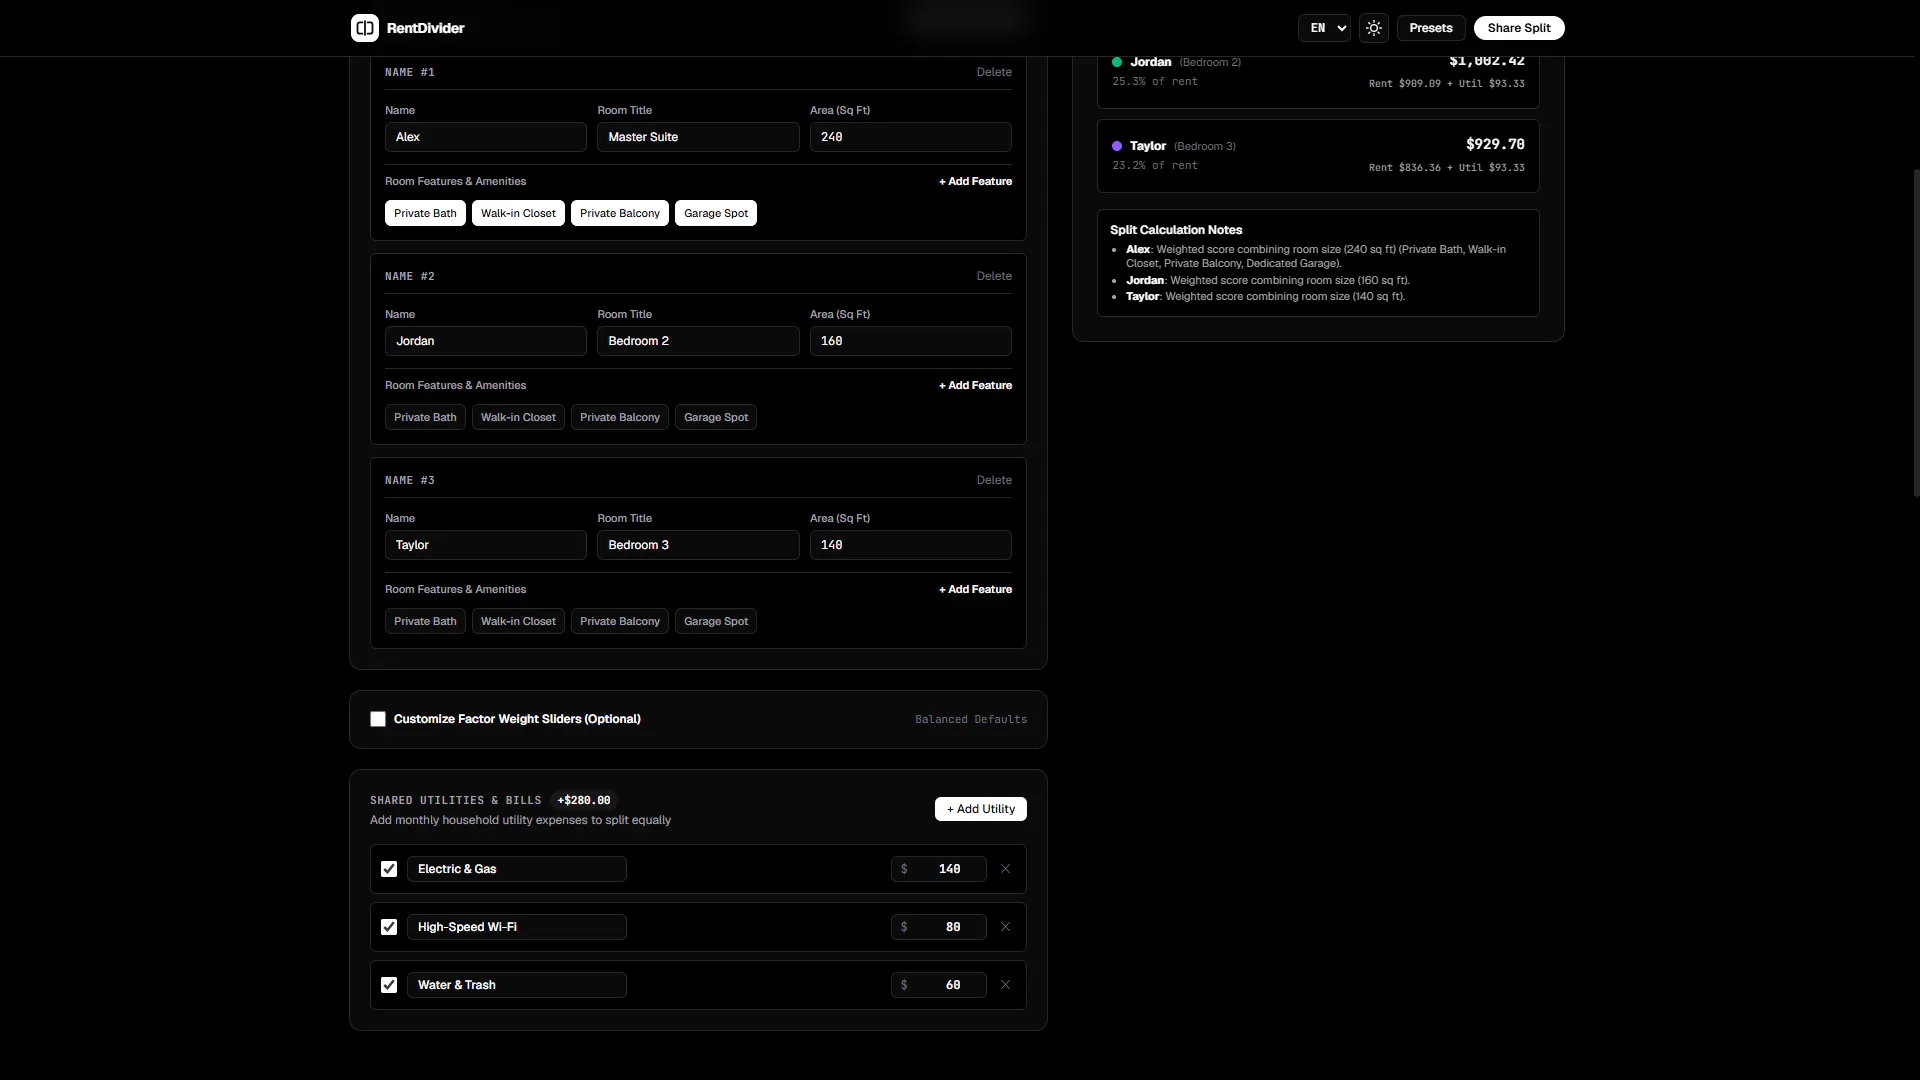Click the Share Split button
This screenshot has height=1080, width=1920.
click(1519, 28)
